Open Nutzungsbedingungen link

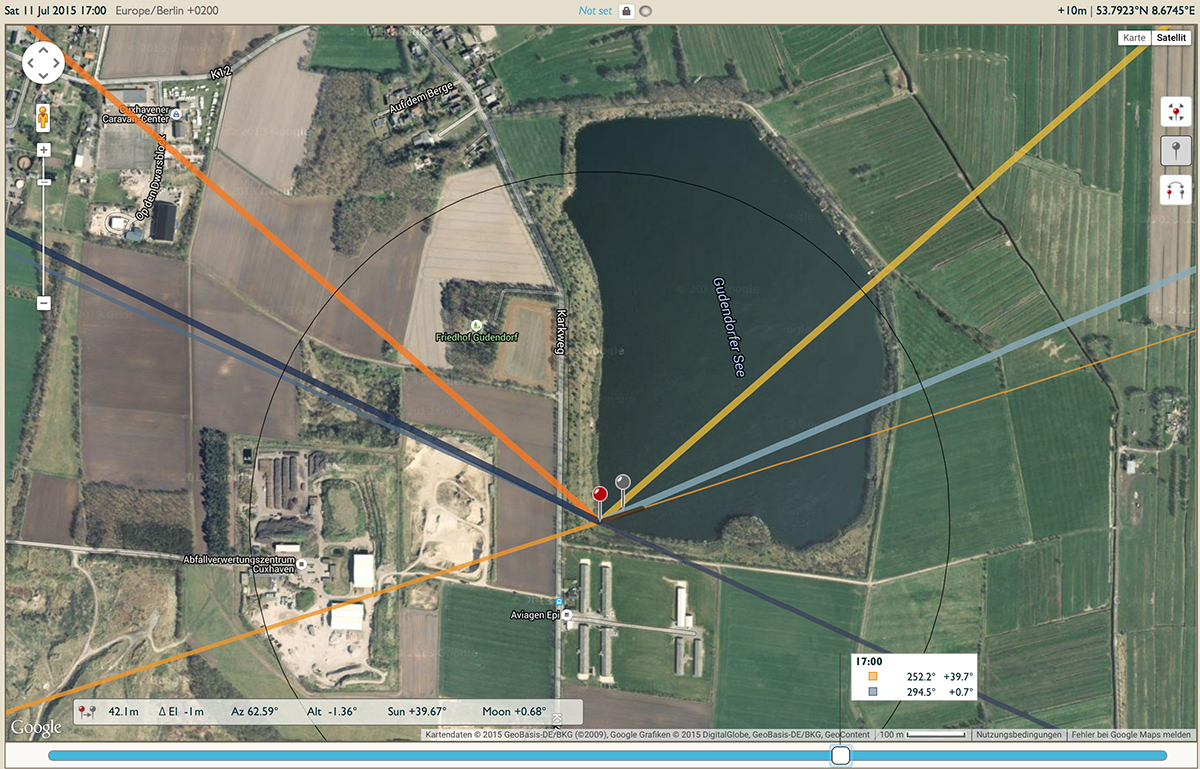(x=1017, y=735)
